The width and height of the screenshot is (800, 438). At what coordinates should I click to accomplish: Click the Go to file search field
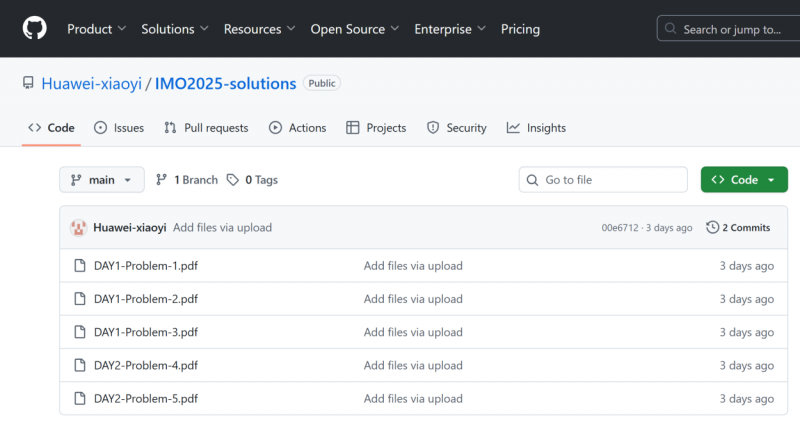[612, 180]
